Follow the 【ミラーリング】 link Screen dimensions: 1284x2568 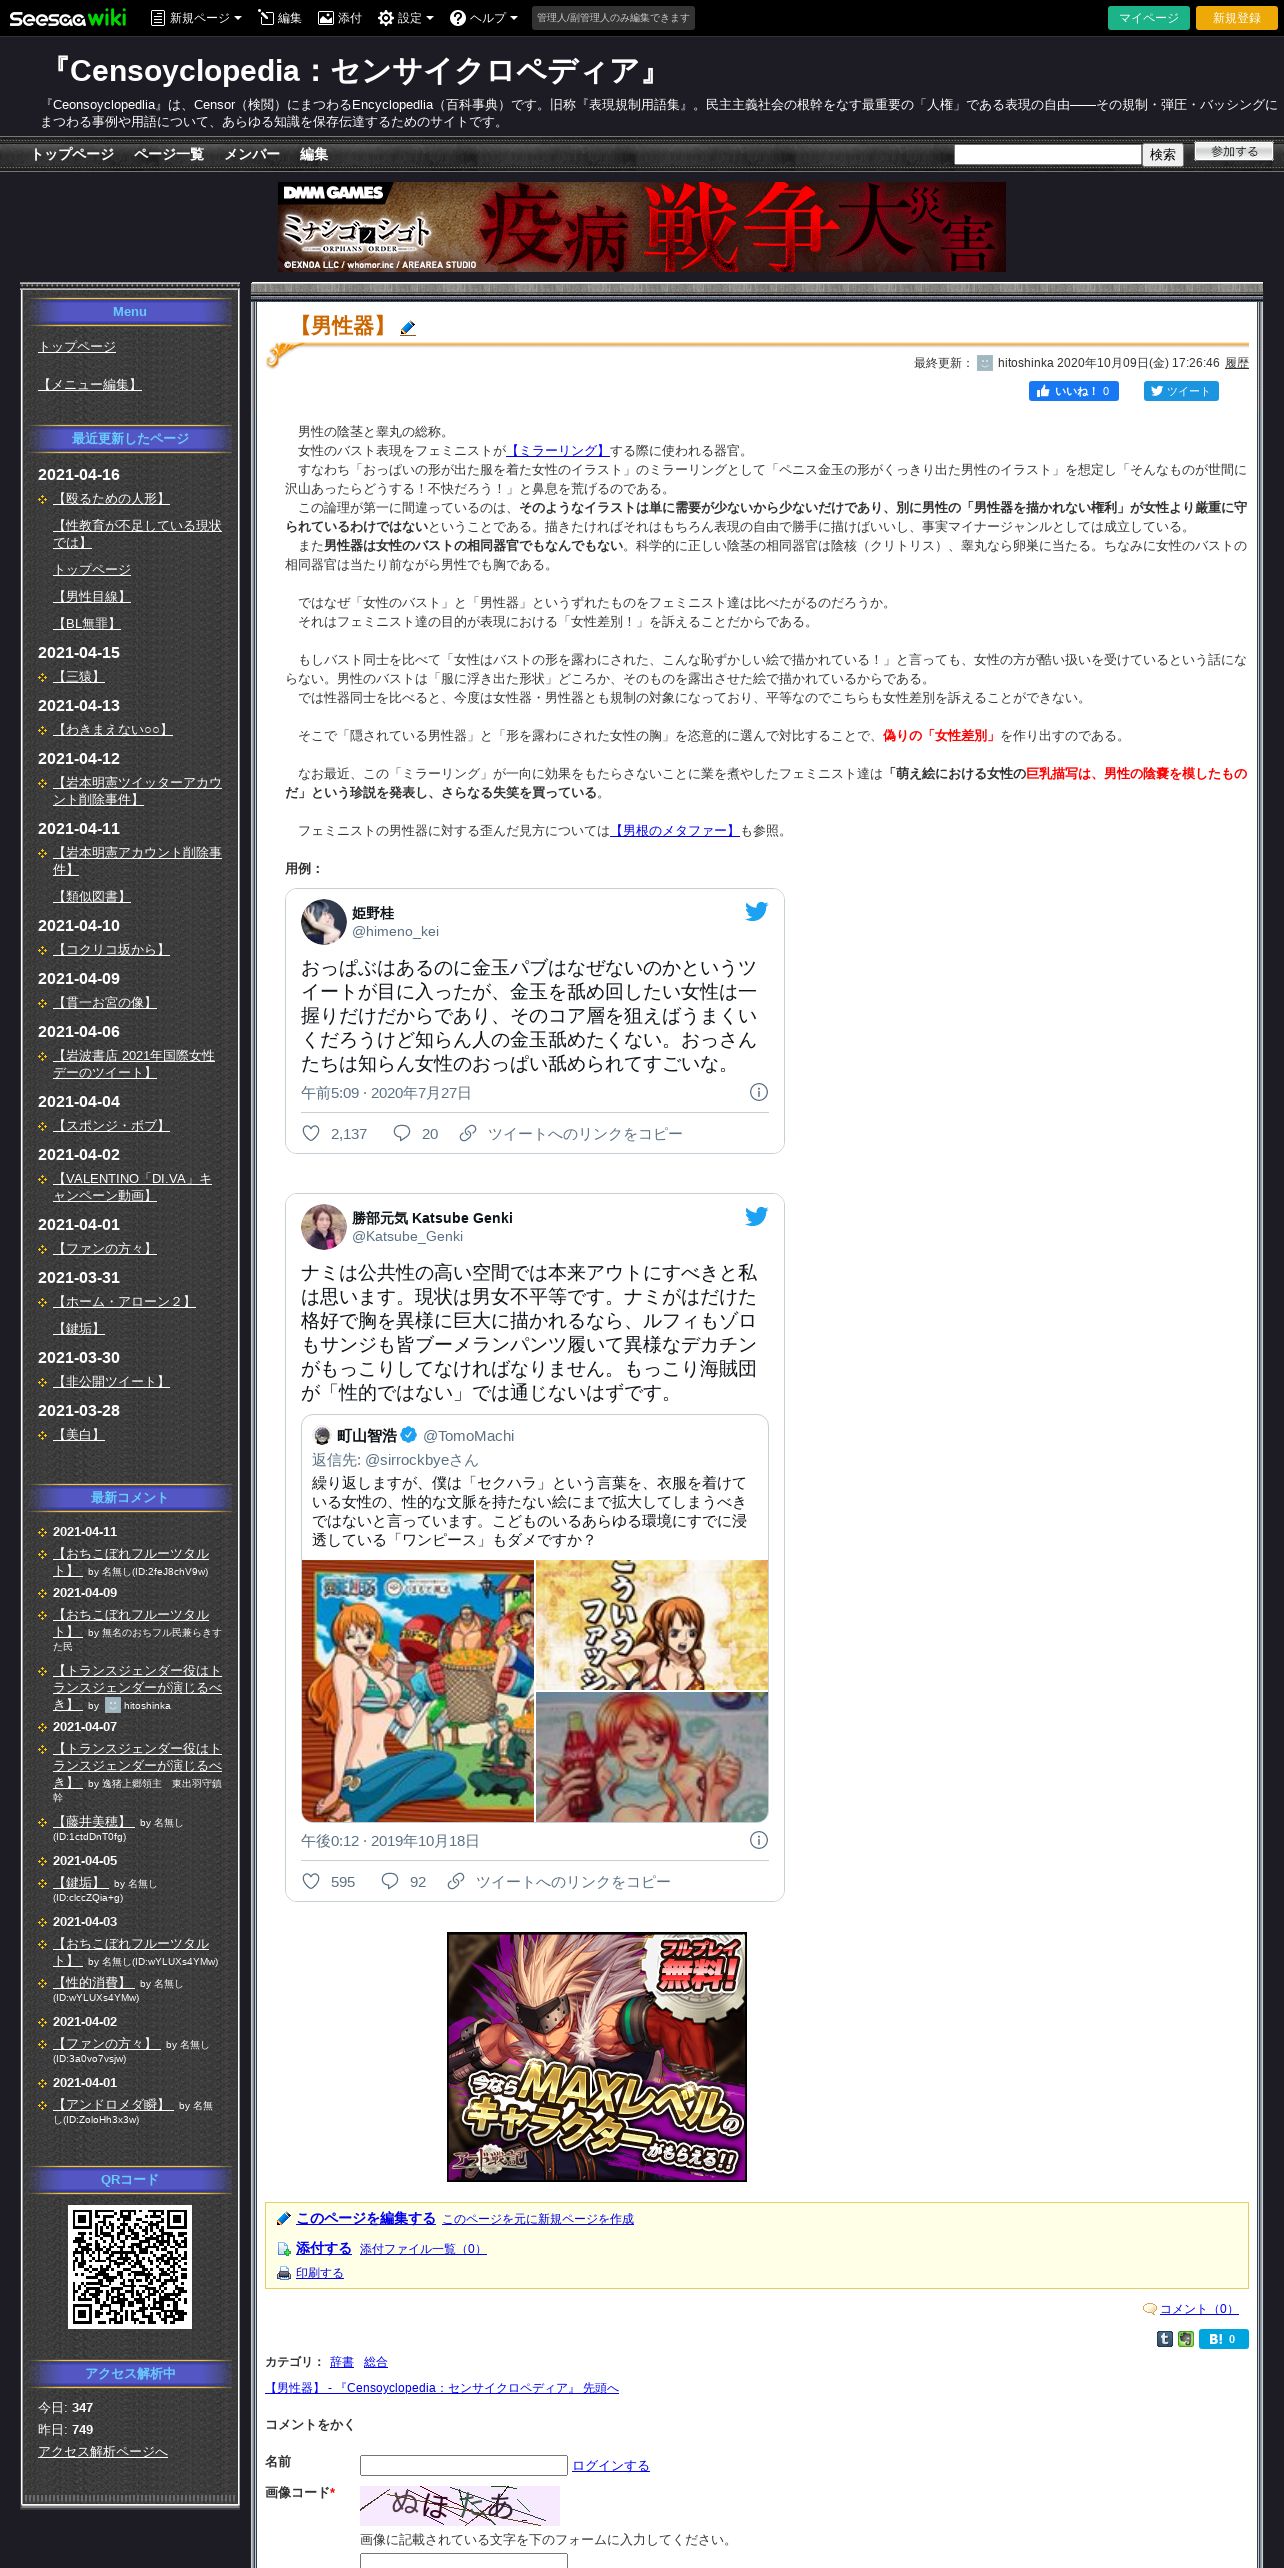(558, 451)
